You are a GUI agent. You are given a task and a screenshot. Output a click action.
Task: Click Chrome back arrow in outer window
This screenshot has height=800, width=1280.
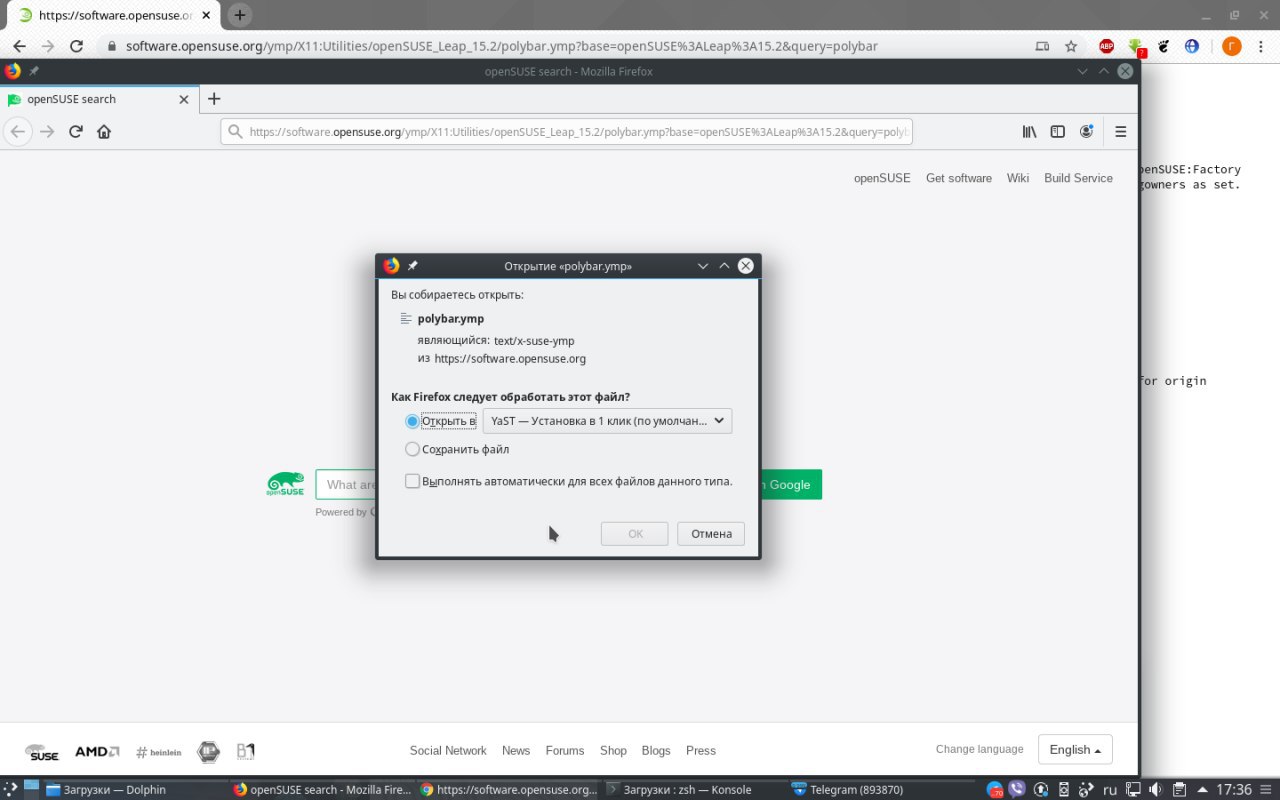(19, 46)
